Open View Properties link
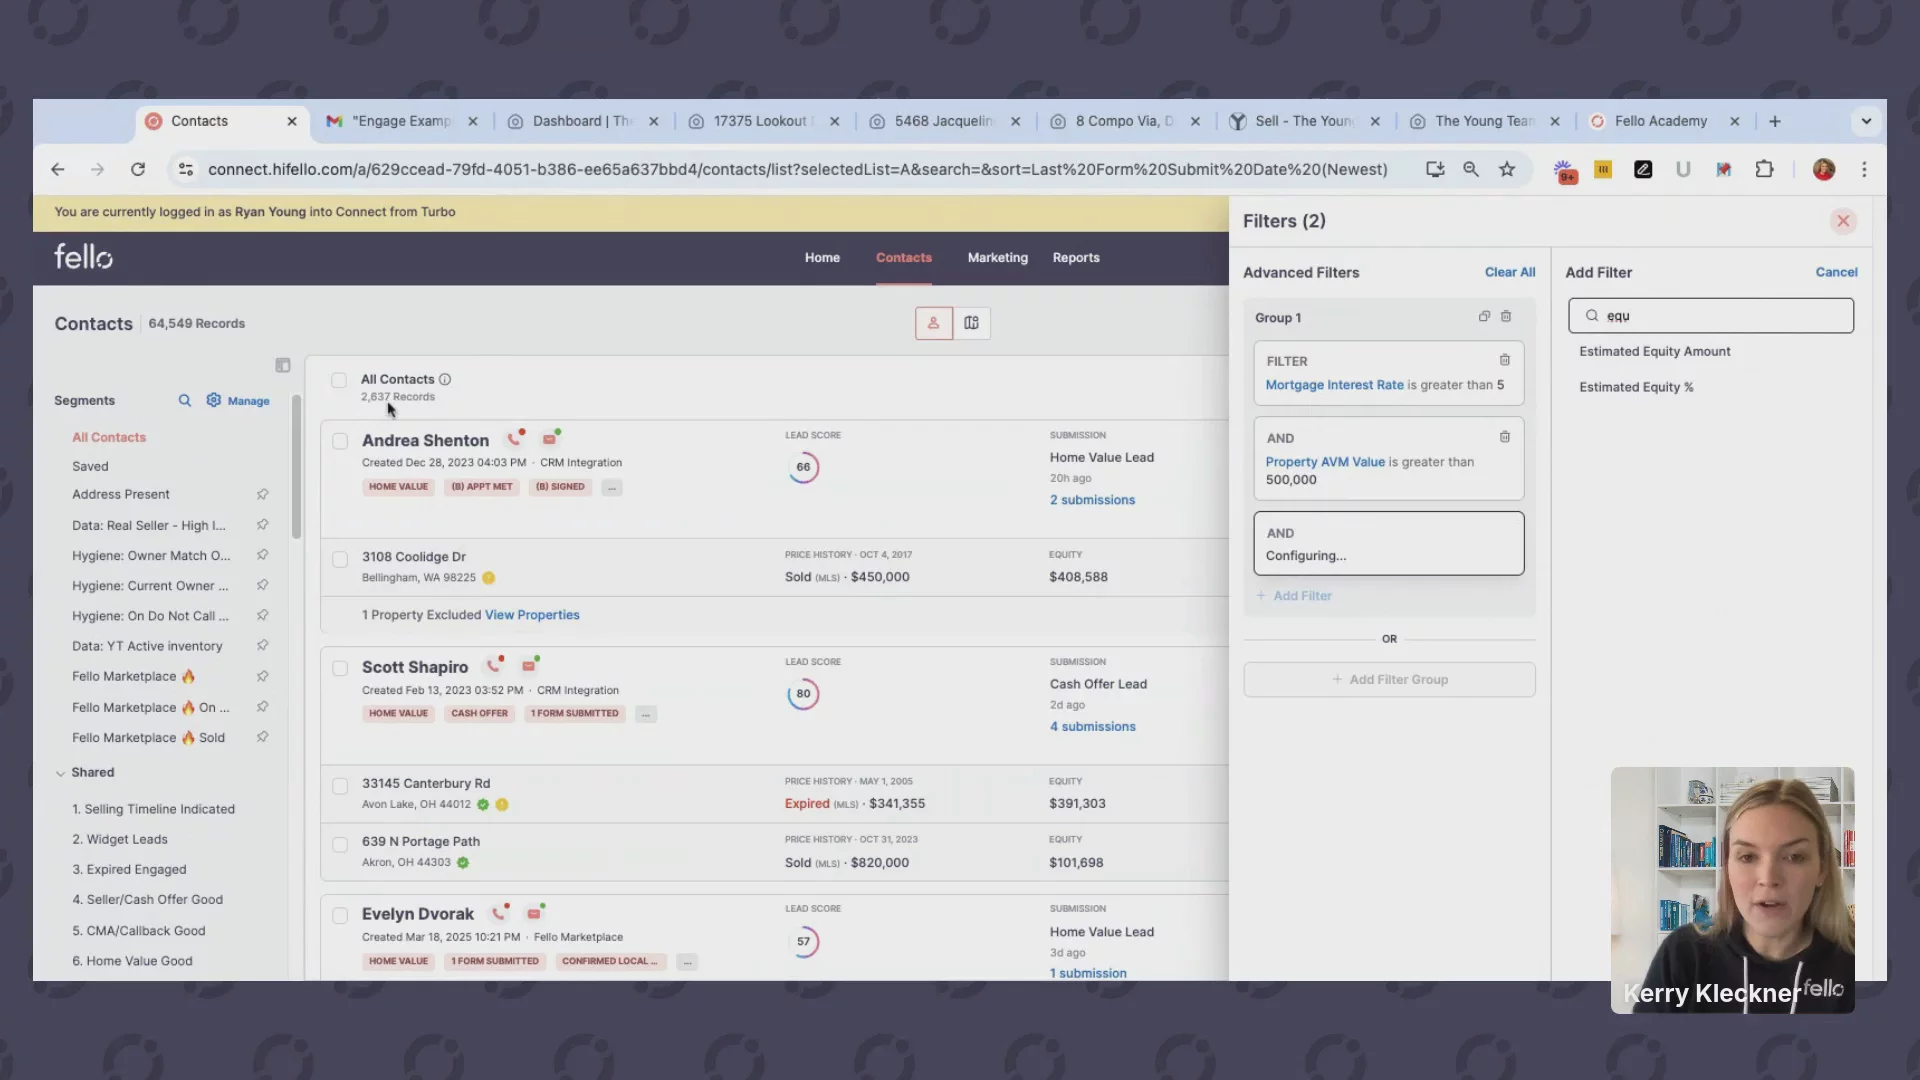 (532, 615)
